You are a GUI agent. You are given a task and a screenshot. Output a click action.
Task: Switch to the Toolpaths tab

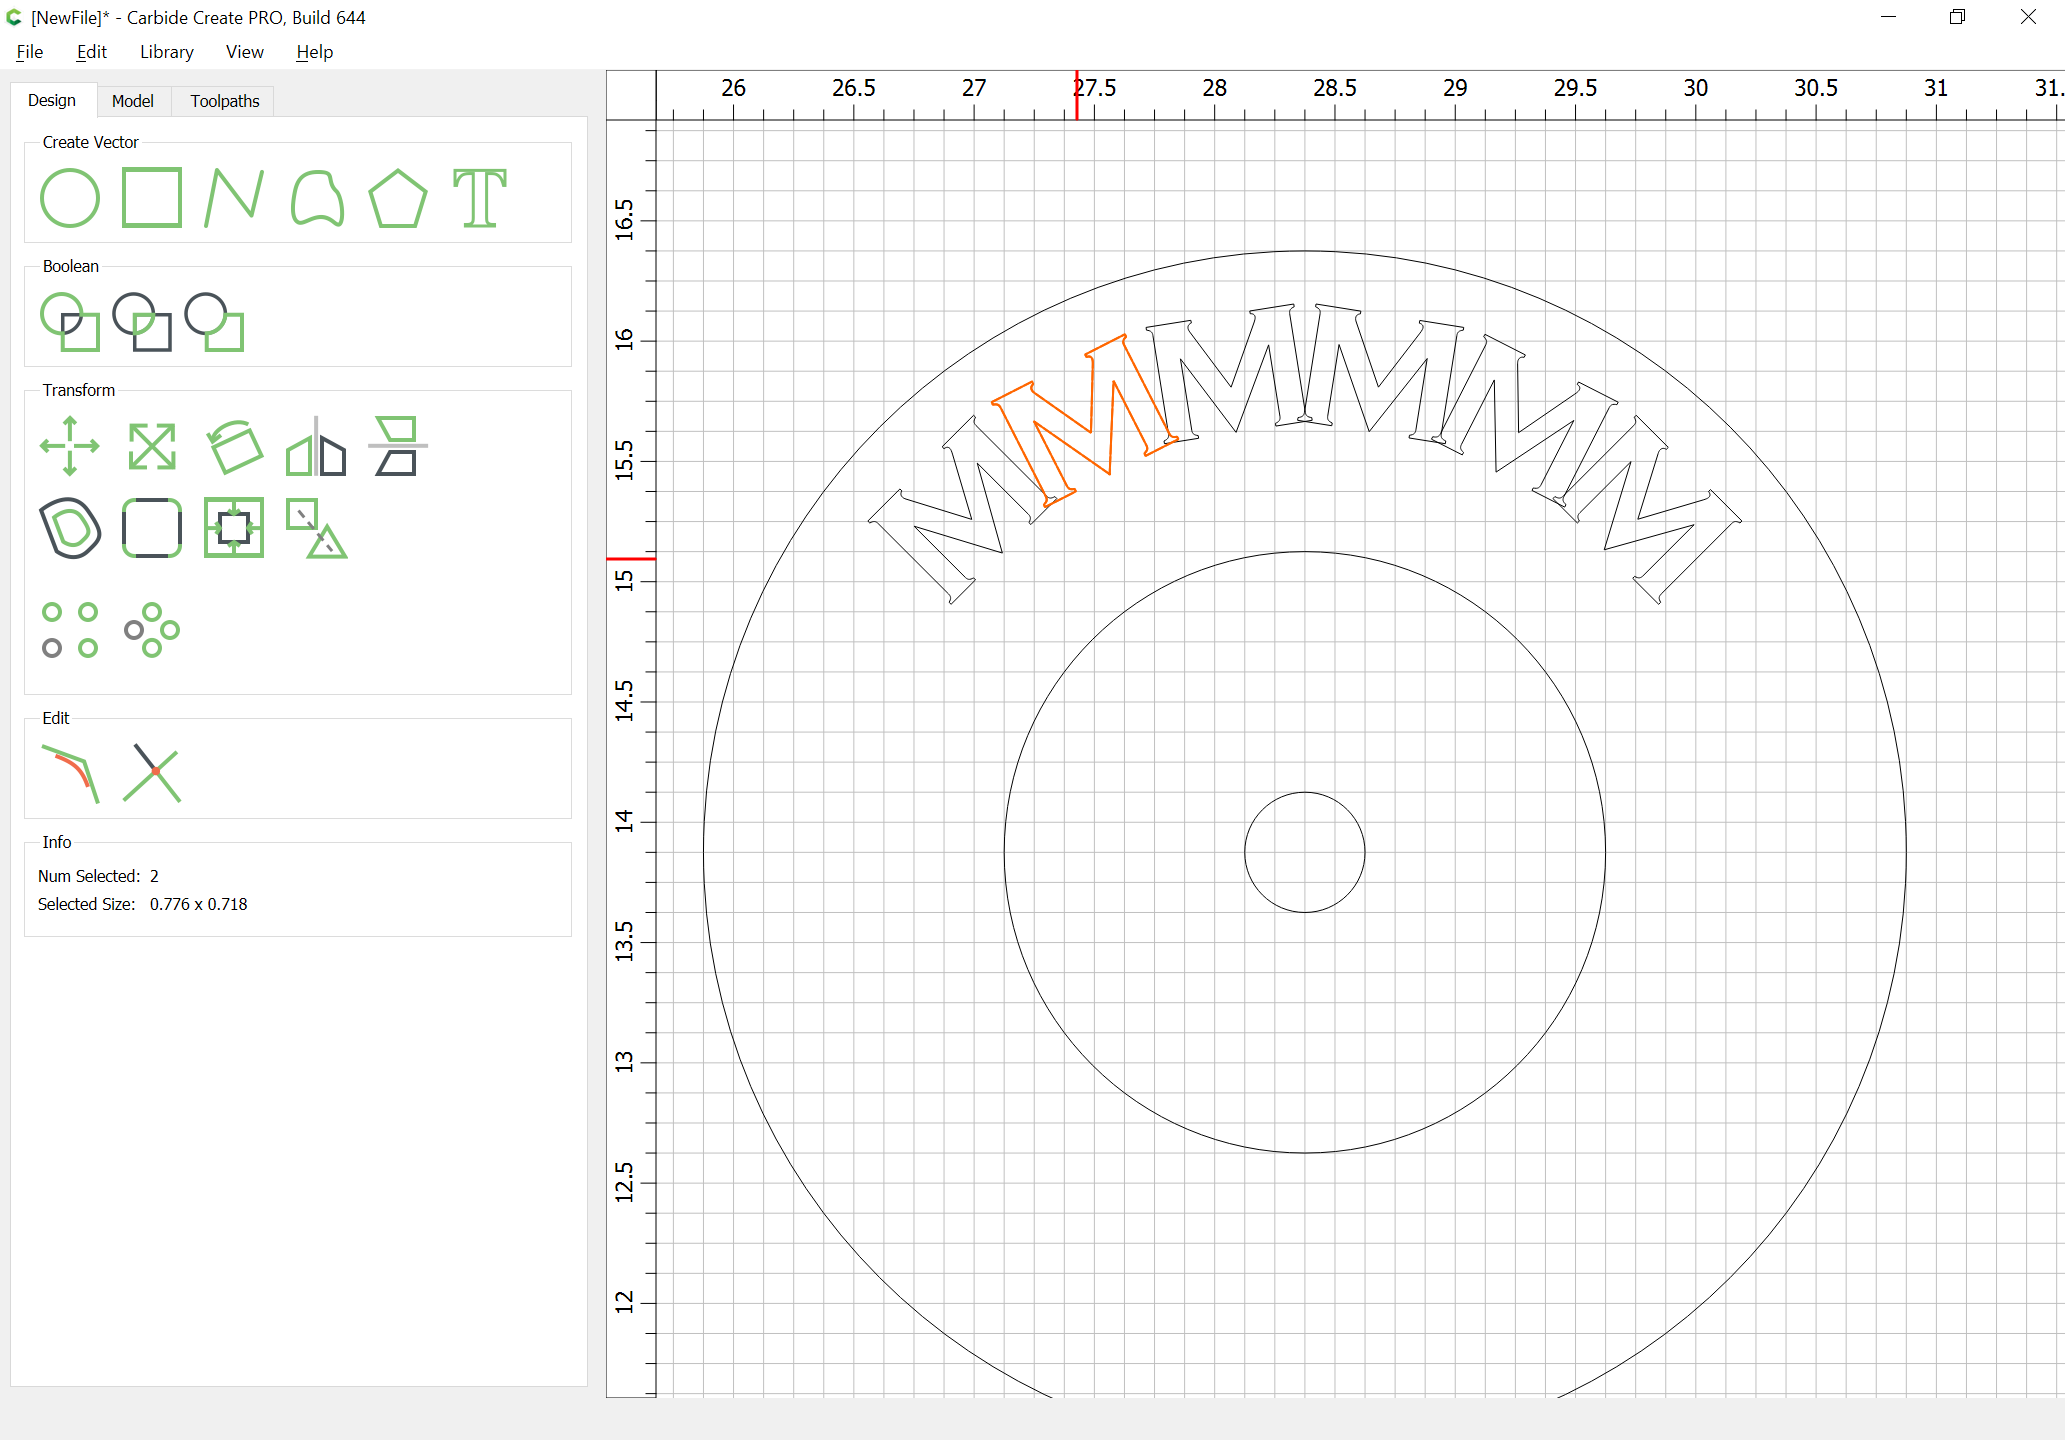coord(225,101)
